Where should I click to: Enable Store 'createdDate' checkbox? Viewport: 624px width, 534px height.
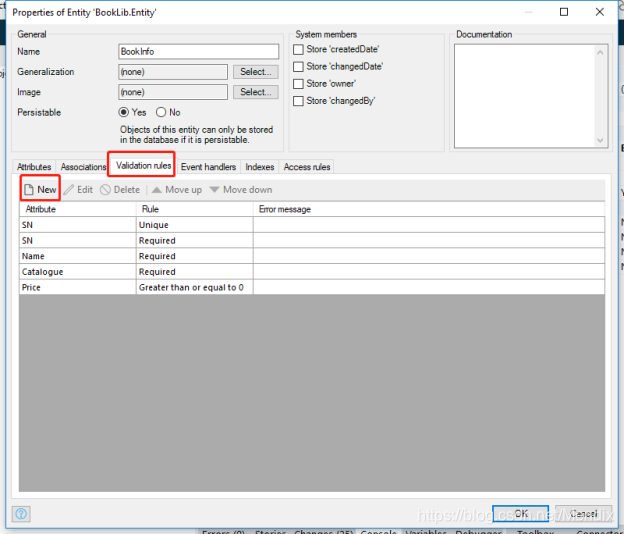(298, 49)
